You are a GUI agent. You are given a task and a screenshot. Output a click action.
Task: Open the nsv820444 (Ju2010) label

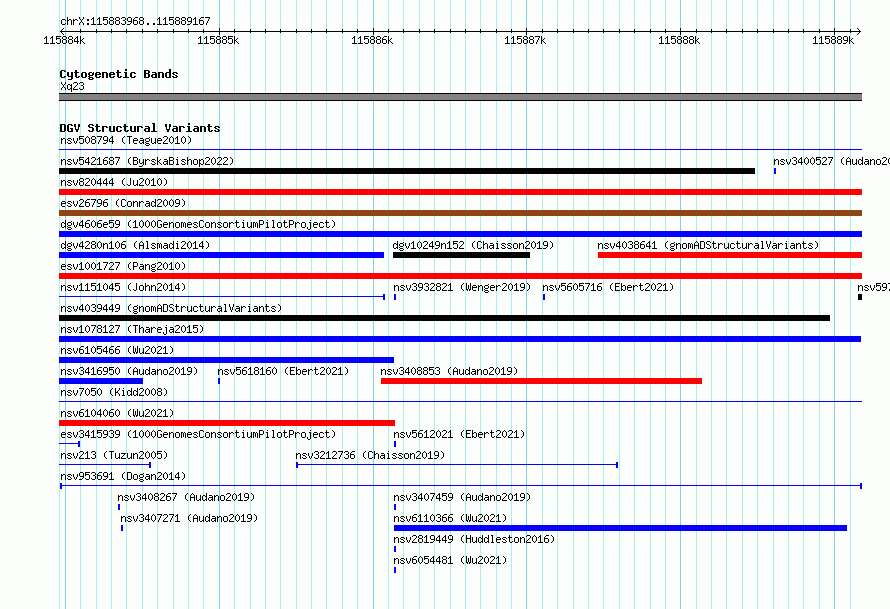click(x=114, y=182)
